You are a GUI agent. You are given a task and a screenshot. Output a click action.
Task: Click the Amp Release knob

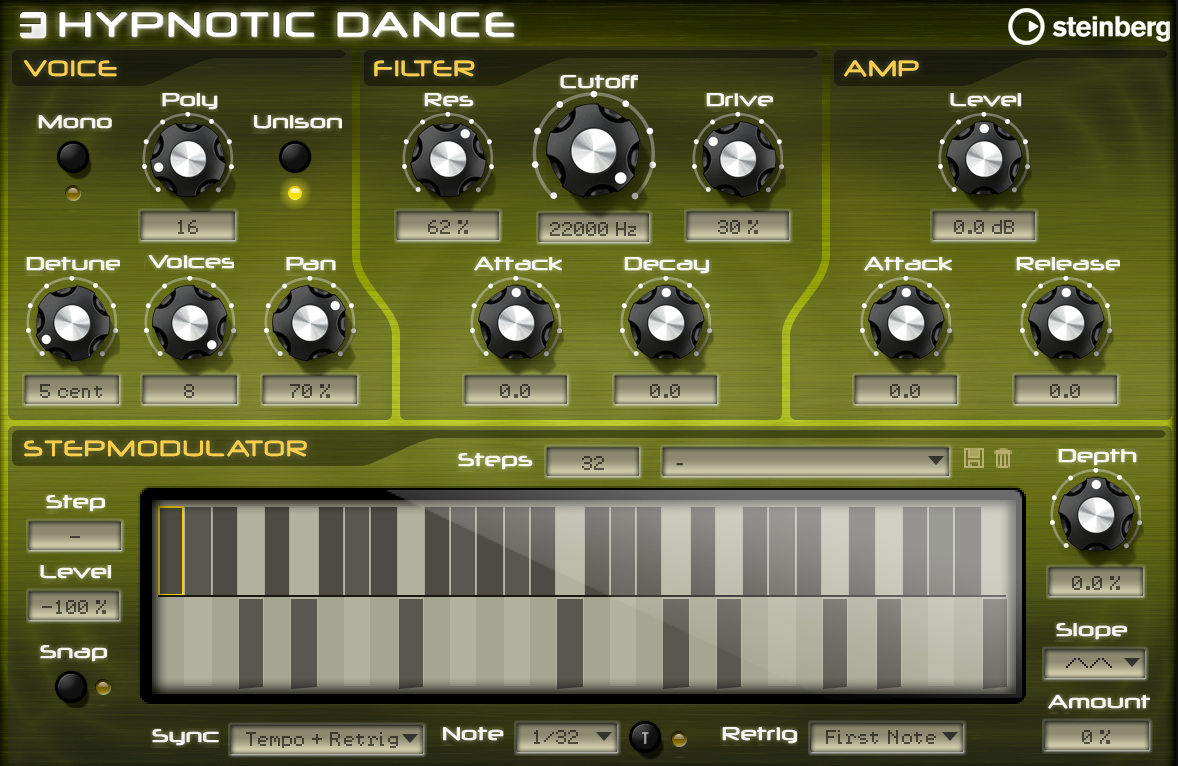1065,323
